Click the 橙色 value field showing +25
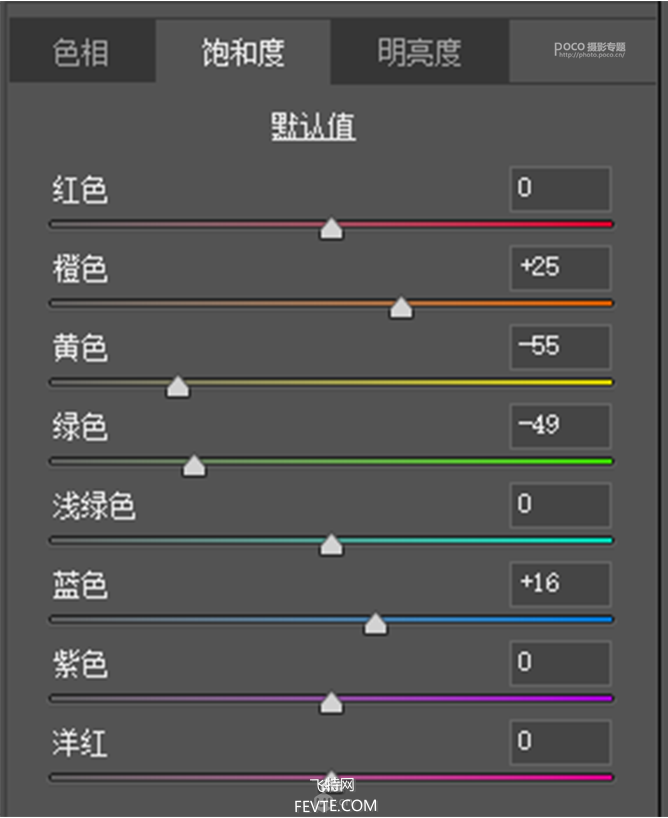668x818 pixels. [x=559, y=268]
